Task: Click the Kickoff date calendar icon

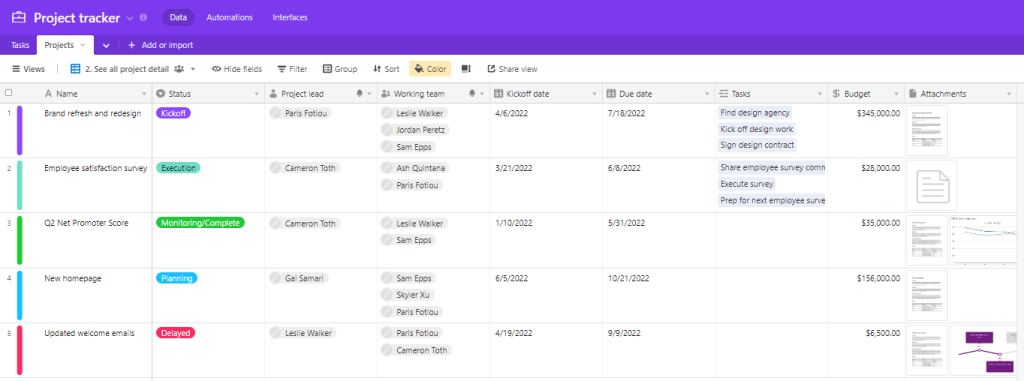Action: 498,93
